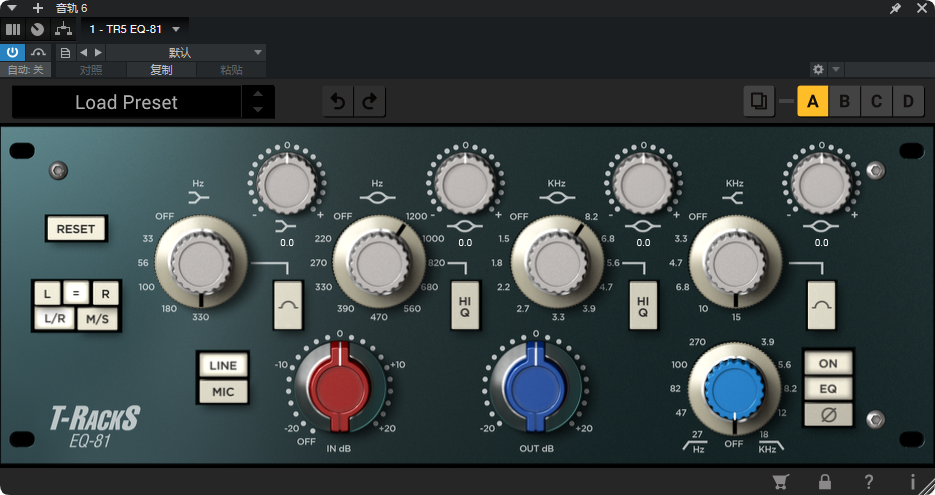
Task: Click the high-mid gain knob
Action: click(x=643, y=183)
